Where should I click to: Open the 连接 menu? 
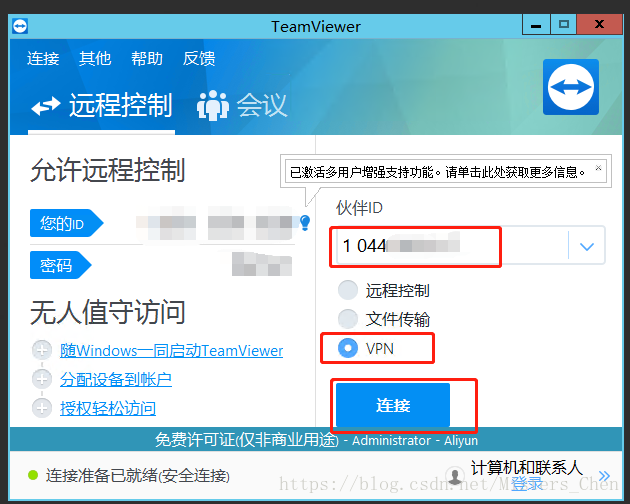pos(43,59)
